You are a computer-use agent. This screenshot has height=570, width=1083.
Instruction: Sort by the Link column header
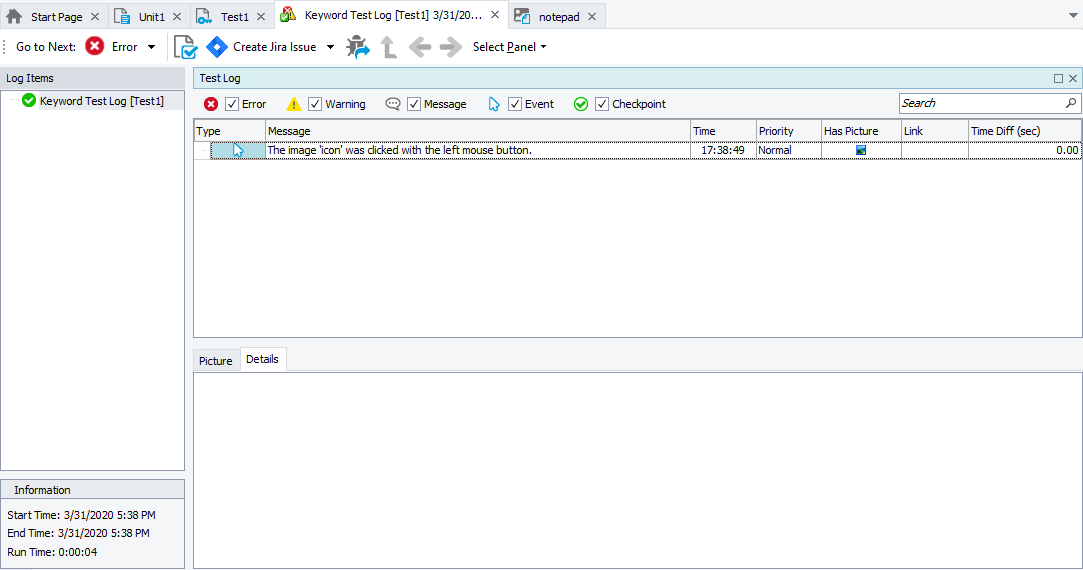coord(935,131)
